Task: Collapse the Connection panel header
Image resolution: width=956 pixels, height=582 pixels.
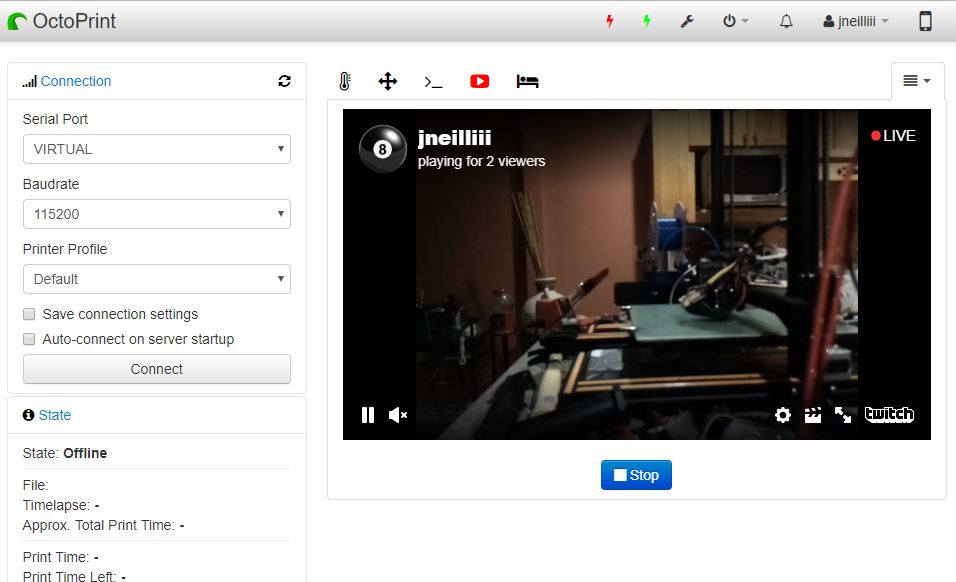Action: [x=76, y=81]
